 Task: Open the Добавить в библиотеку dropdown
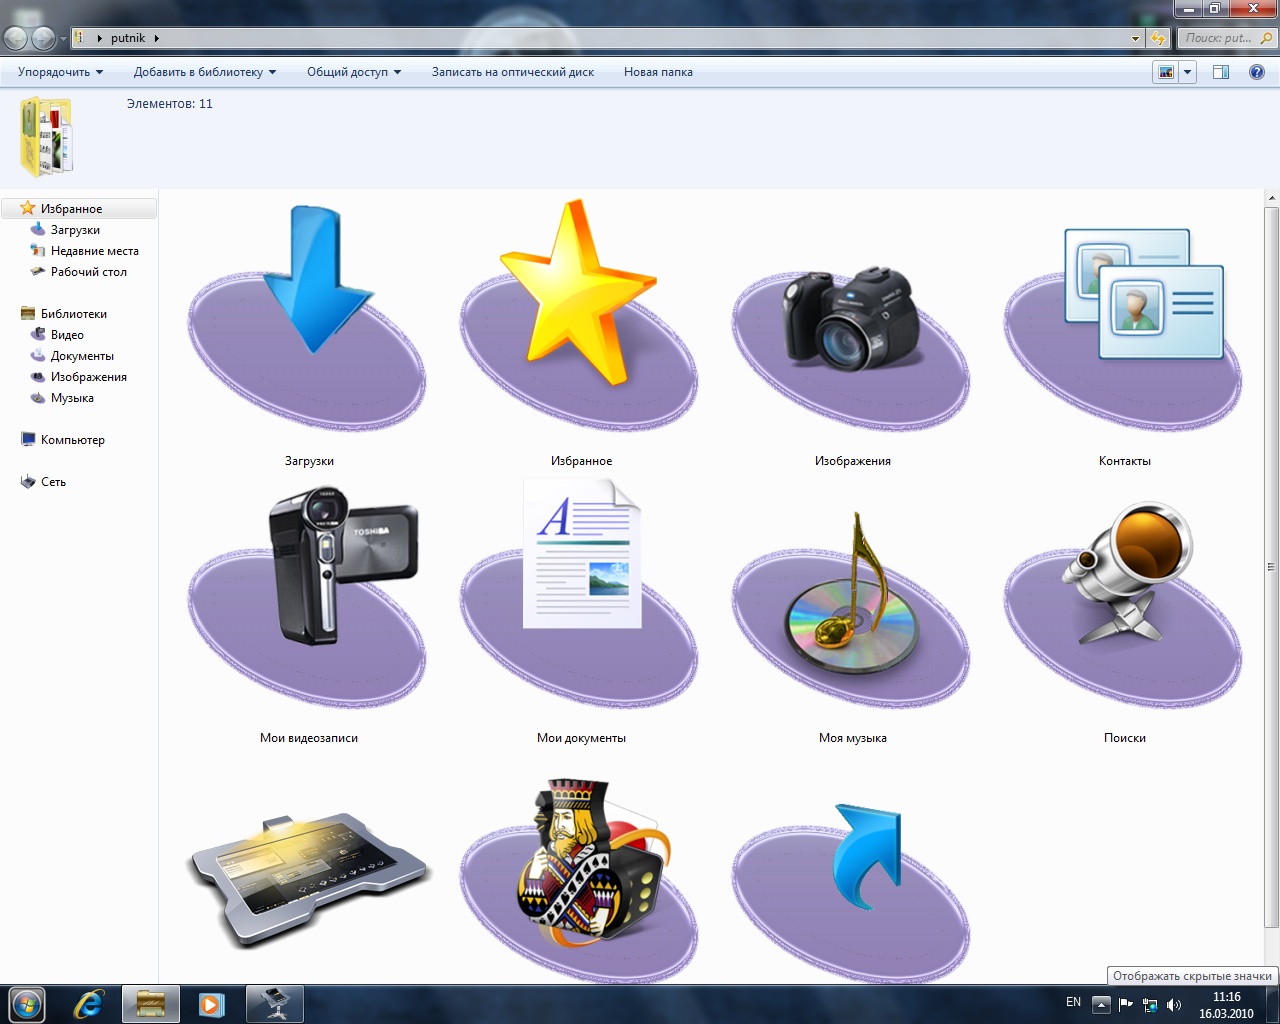205,72
